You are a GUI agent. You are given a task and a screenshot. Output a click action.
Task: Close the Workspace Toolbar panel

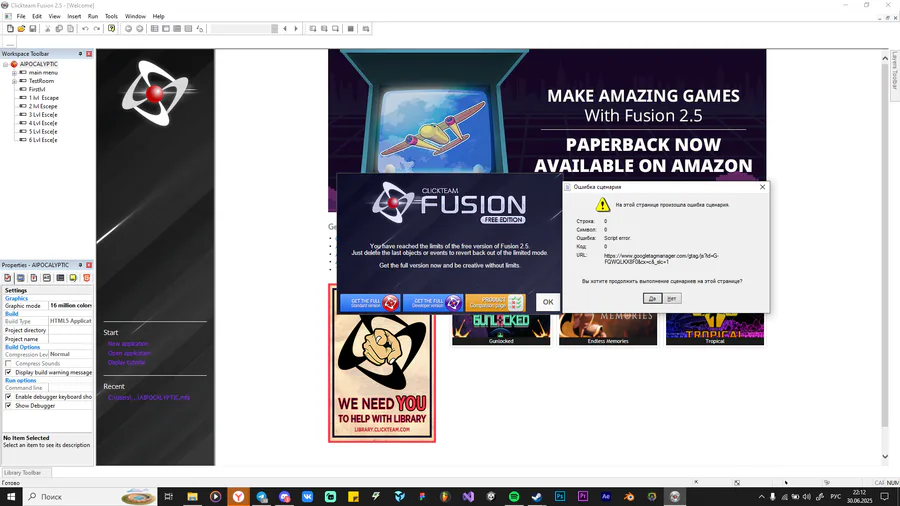click(x=89, y=53)
